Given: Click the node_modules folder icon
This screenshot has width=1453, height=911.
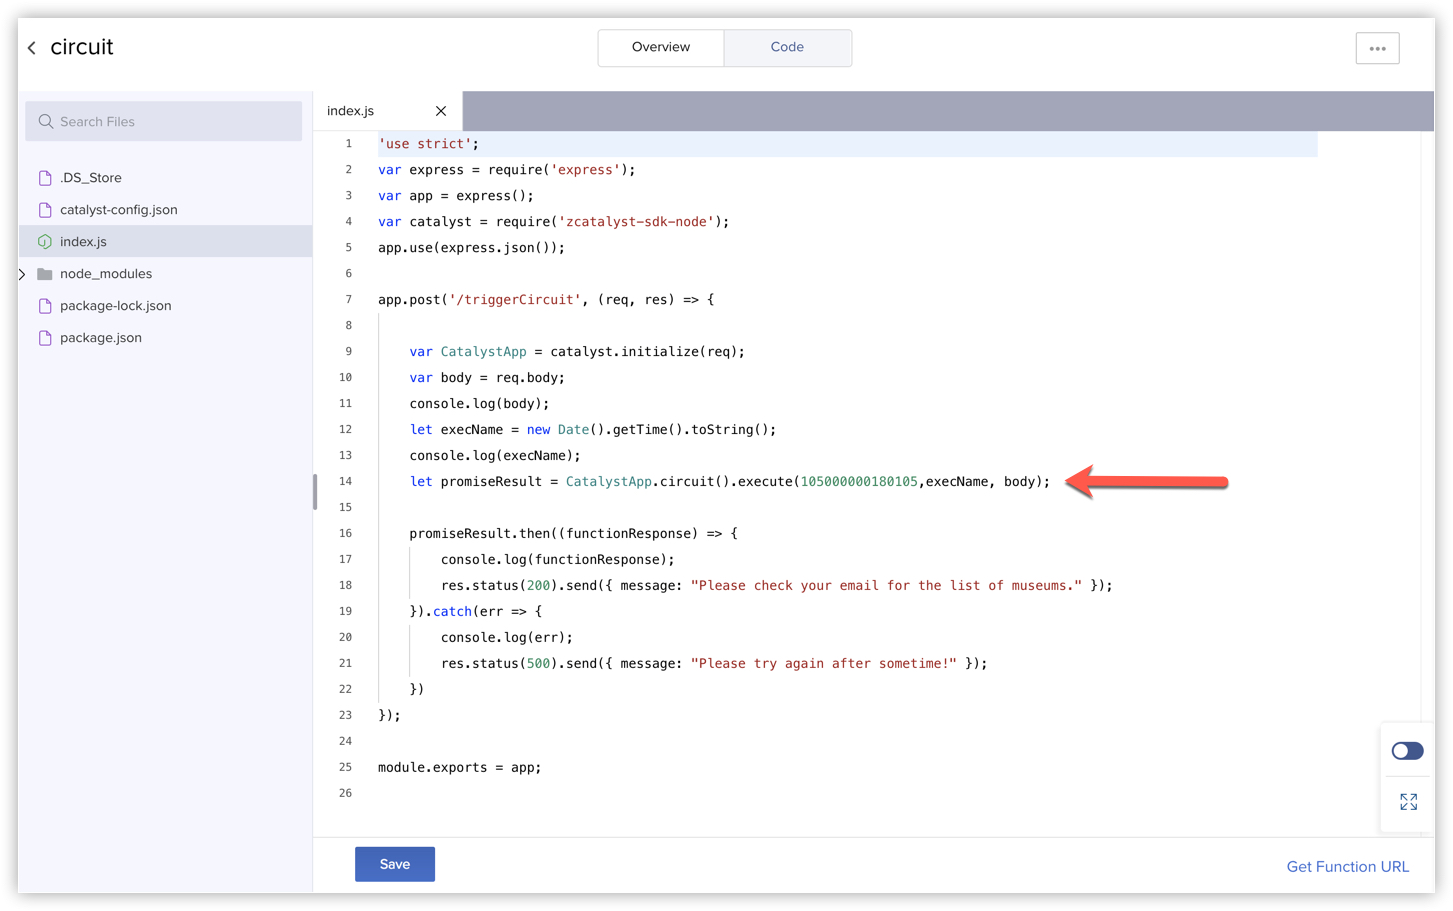Looking at the screenshot, I should pyautogui.click(x=45, y=274).
